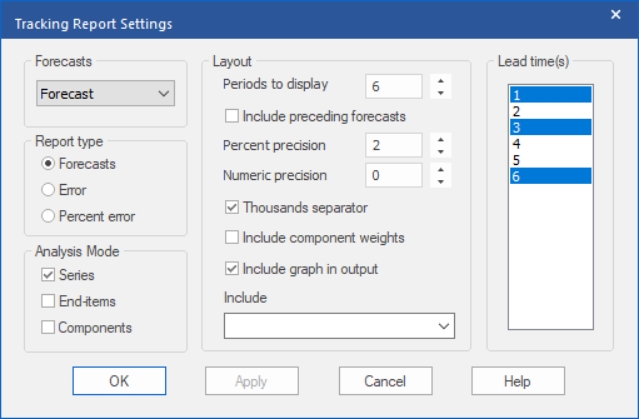639x419 pixels.
Task: Disable Include graph in output
Action: (x=232, y=269)
